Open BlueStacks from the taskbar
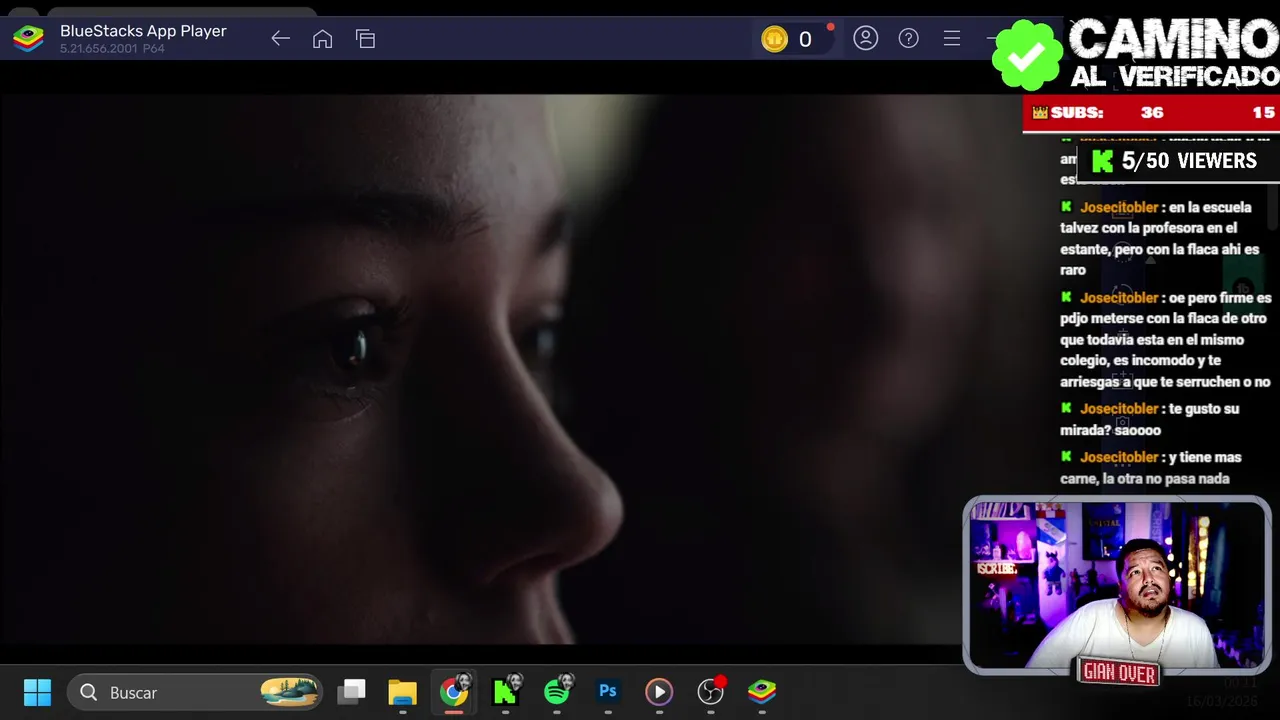 pos(762,691)
